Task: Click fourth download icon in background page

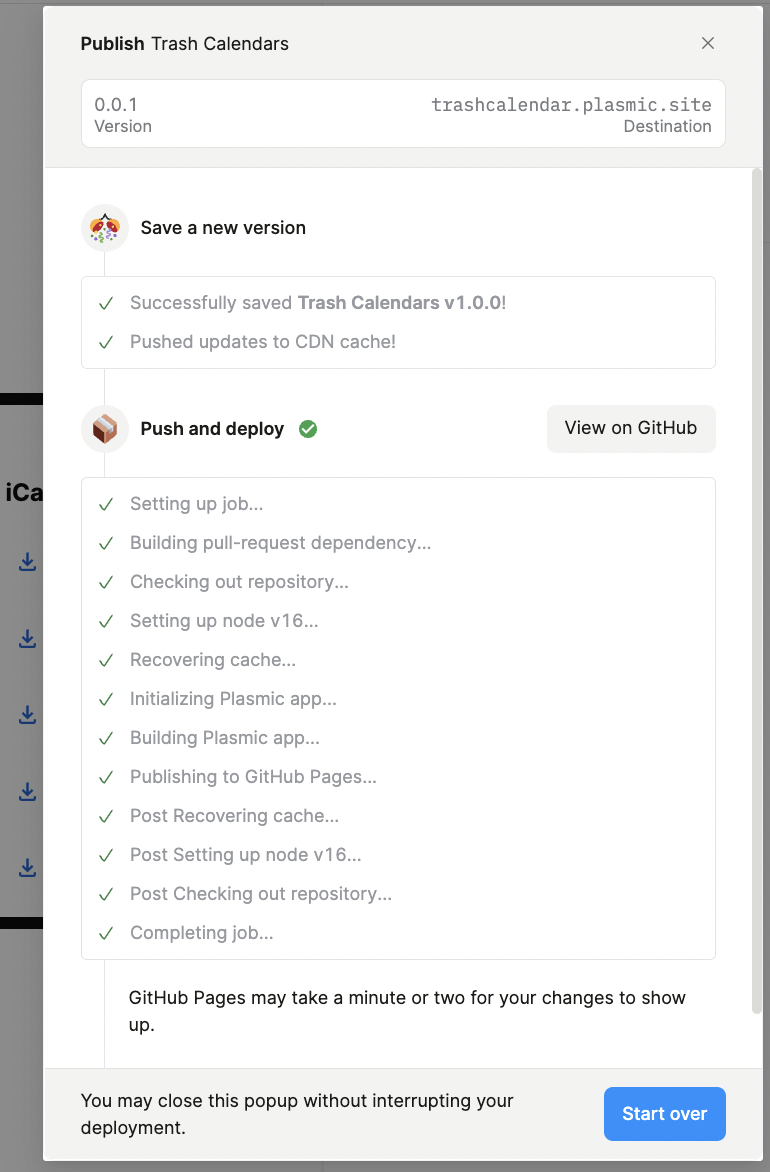Action: 28,792
